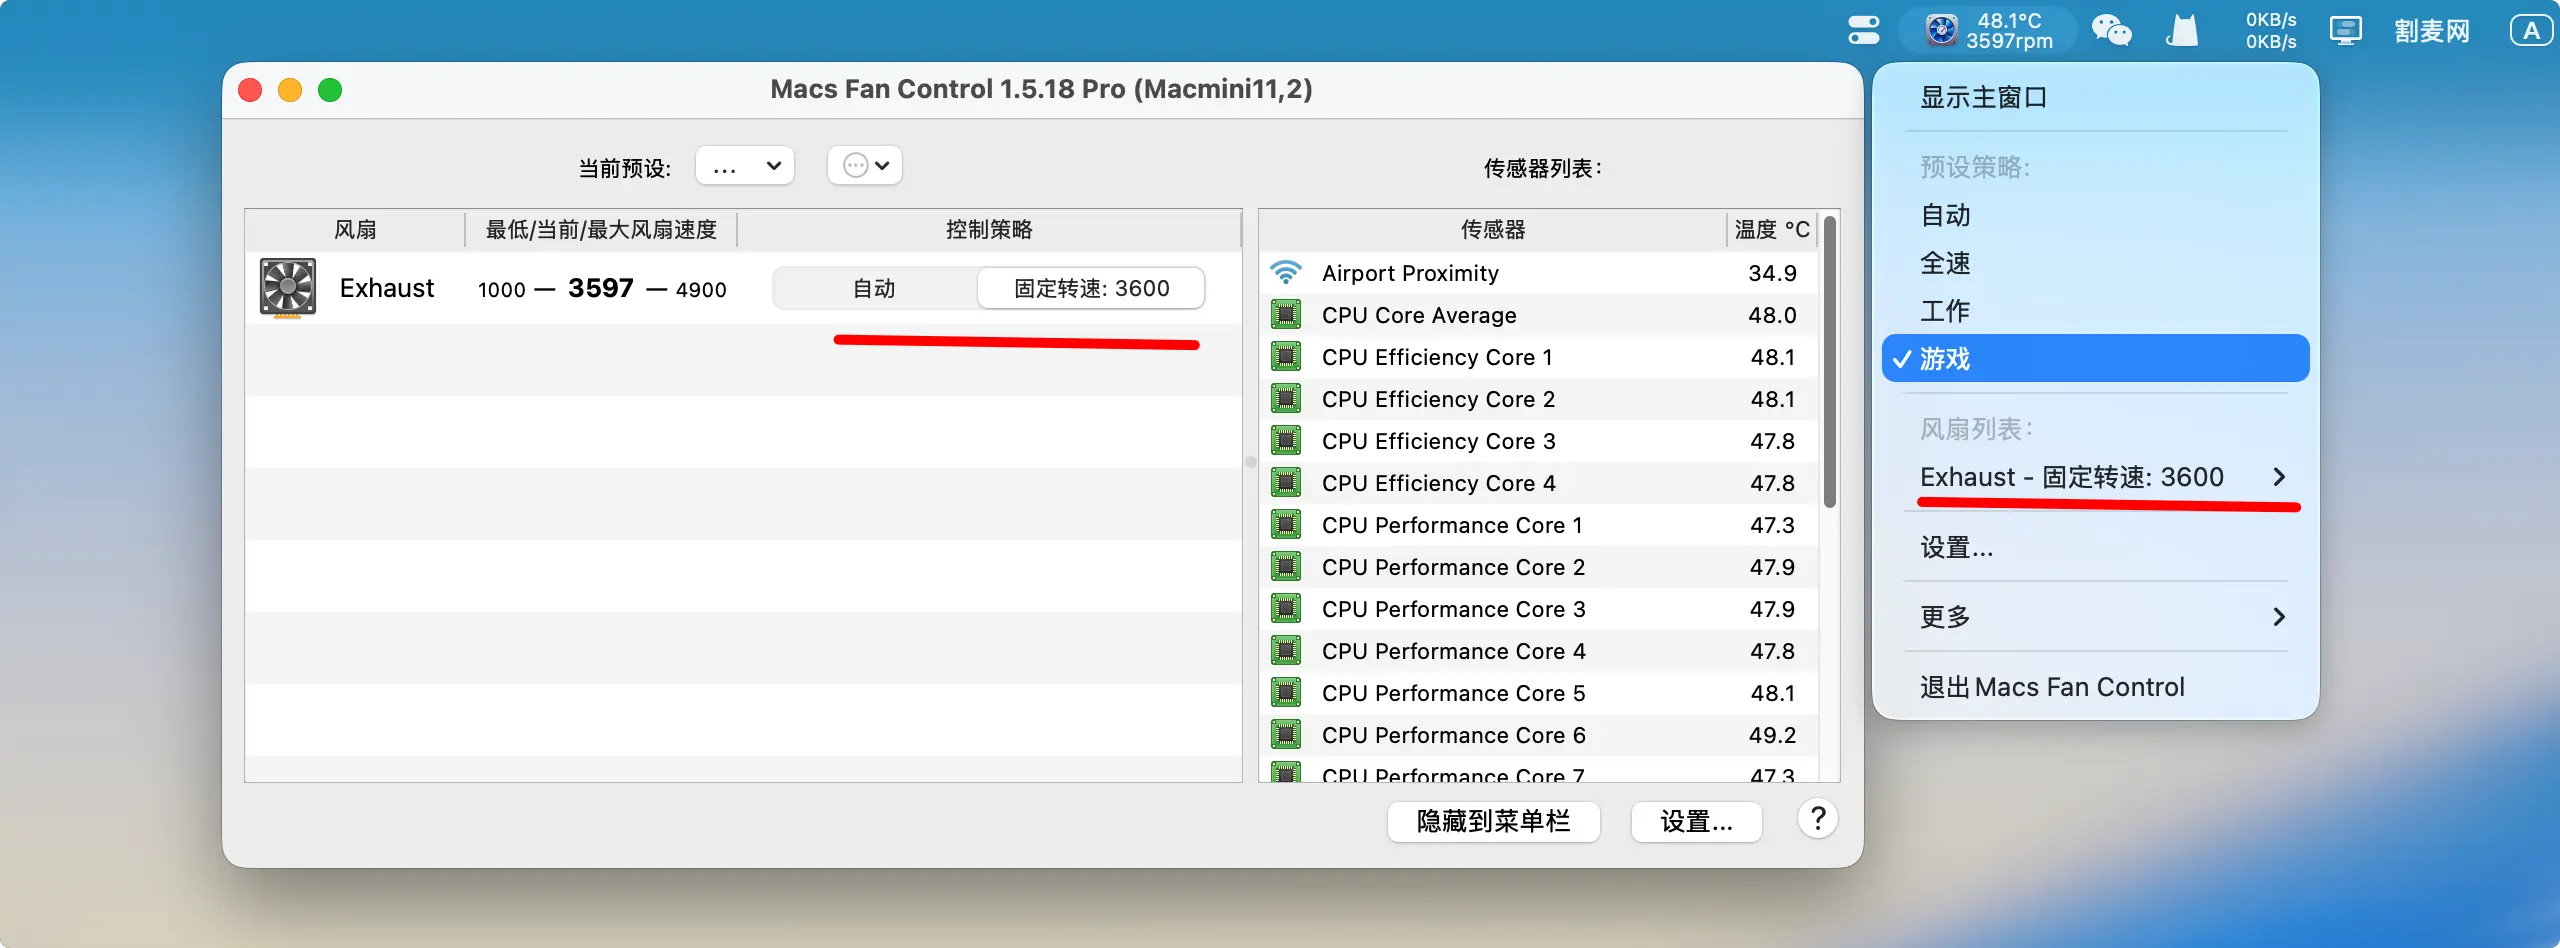
Task: Click the 设置... button in the main window
Action: pyautogui.click(x=1696, y=822)
